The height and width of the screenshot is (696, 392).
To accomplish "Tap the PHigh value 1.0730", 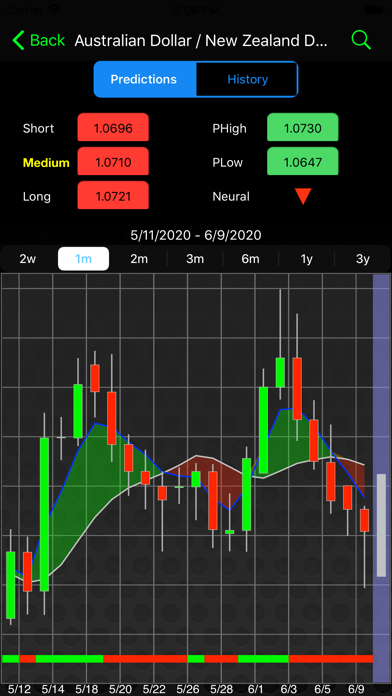I will point(303,128).
